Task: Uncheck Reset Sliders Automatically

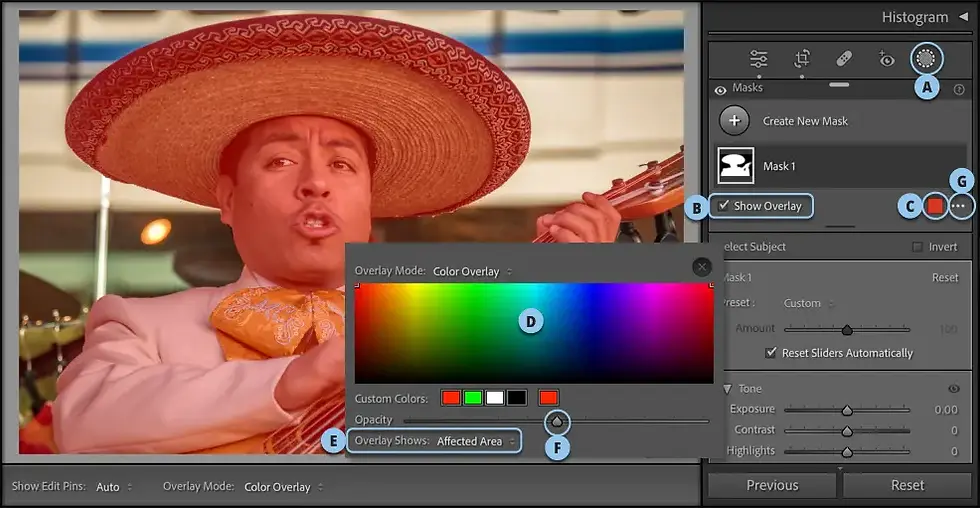Action: (771, 352)
